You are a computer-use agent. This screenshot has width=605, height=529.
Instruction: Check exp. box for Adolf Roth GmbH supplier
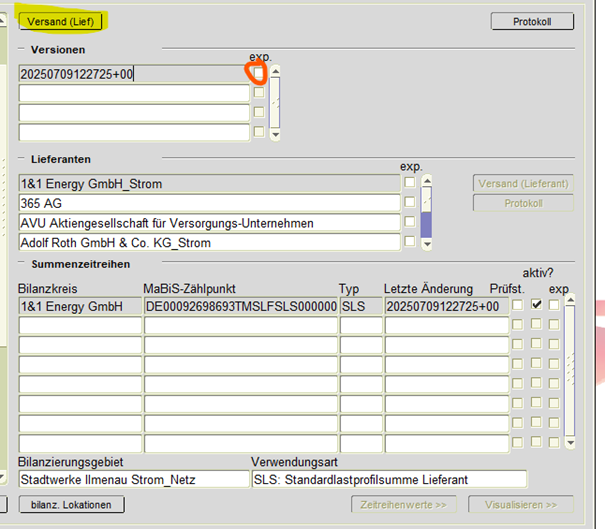(x=409, y=241)
